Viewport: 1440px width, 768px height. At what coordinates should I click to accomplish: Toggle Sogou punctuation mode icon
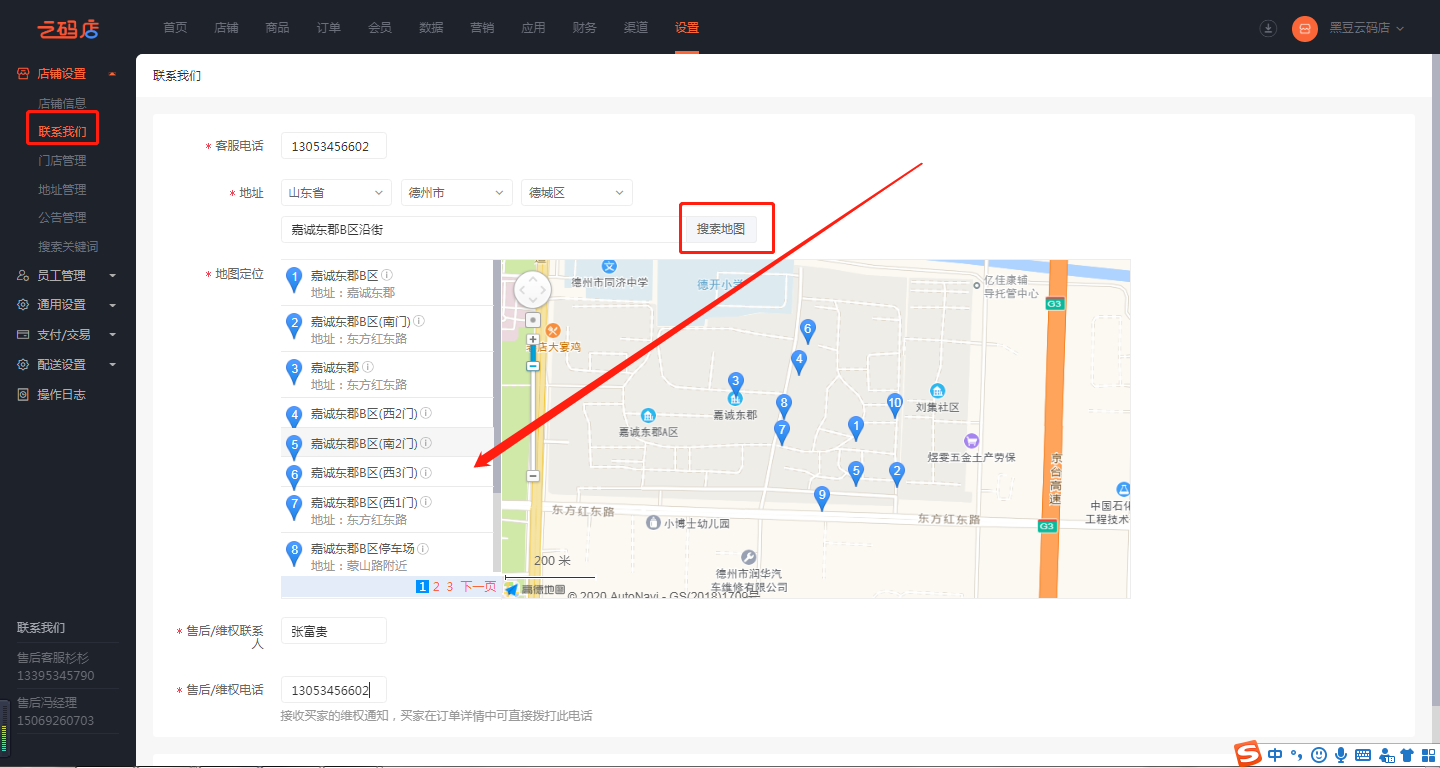1297,755
